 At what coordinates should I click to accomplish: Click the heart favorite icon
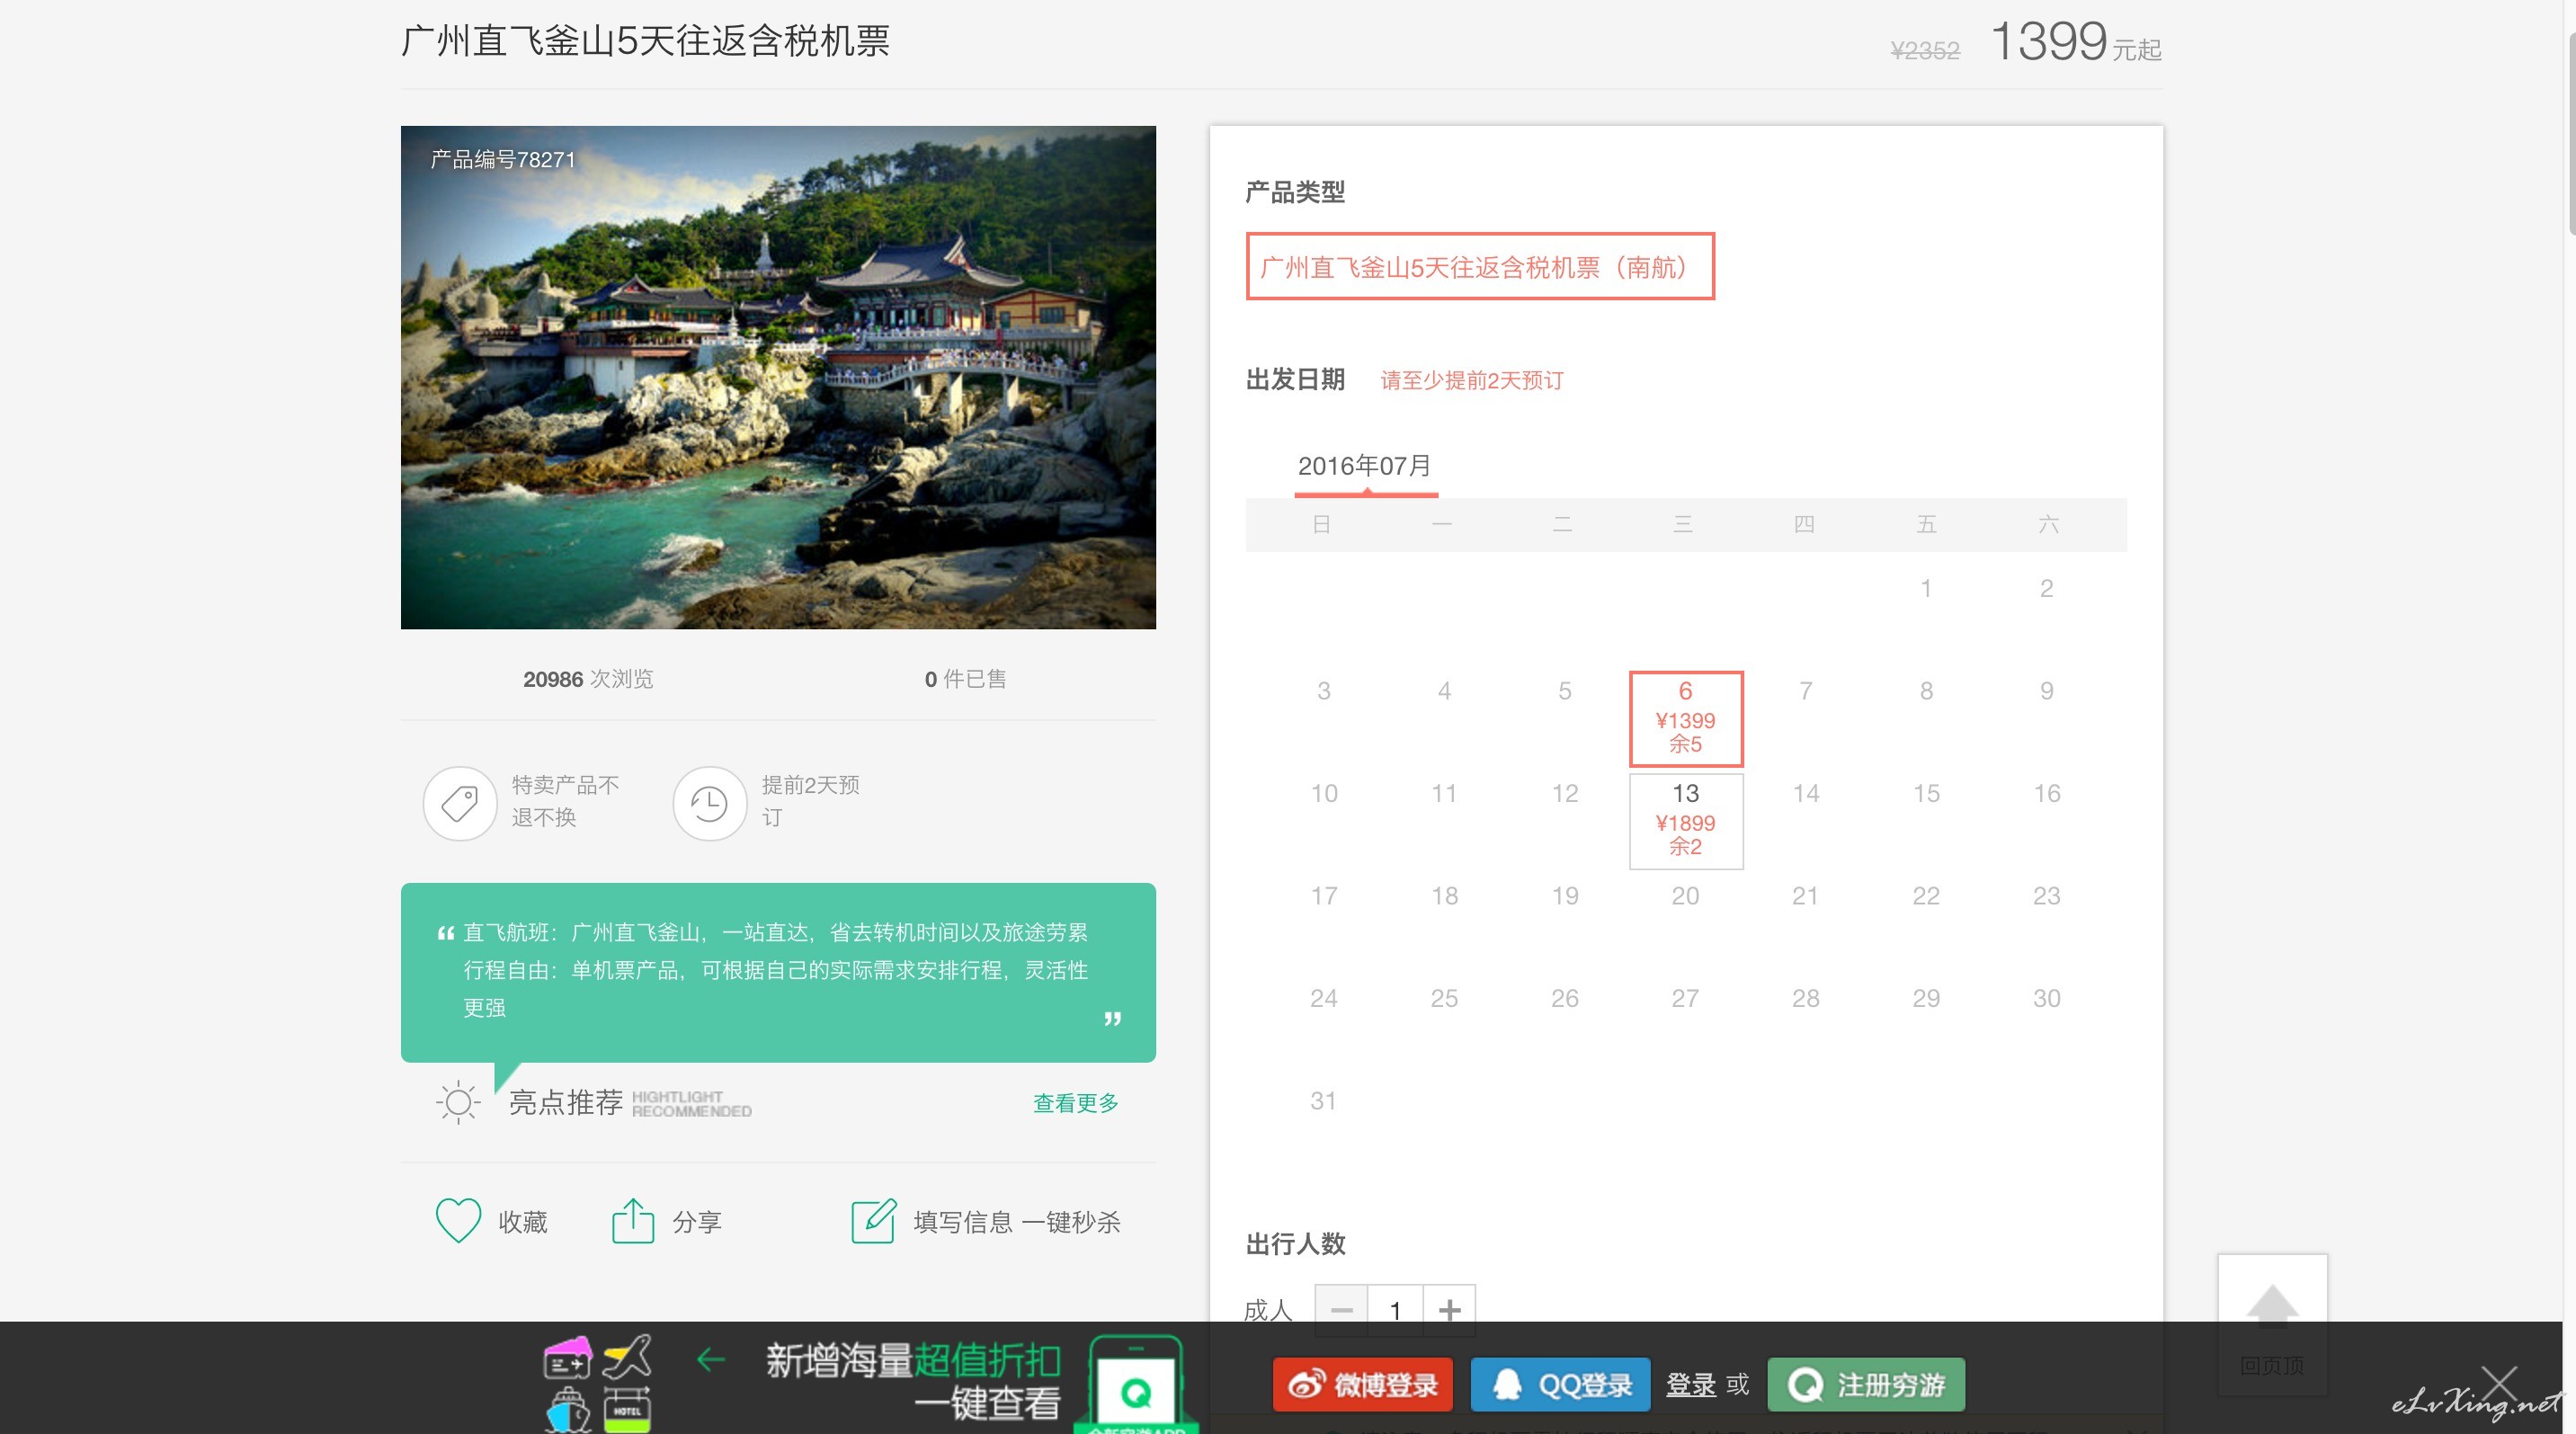[458, 1221]
